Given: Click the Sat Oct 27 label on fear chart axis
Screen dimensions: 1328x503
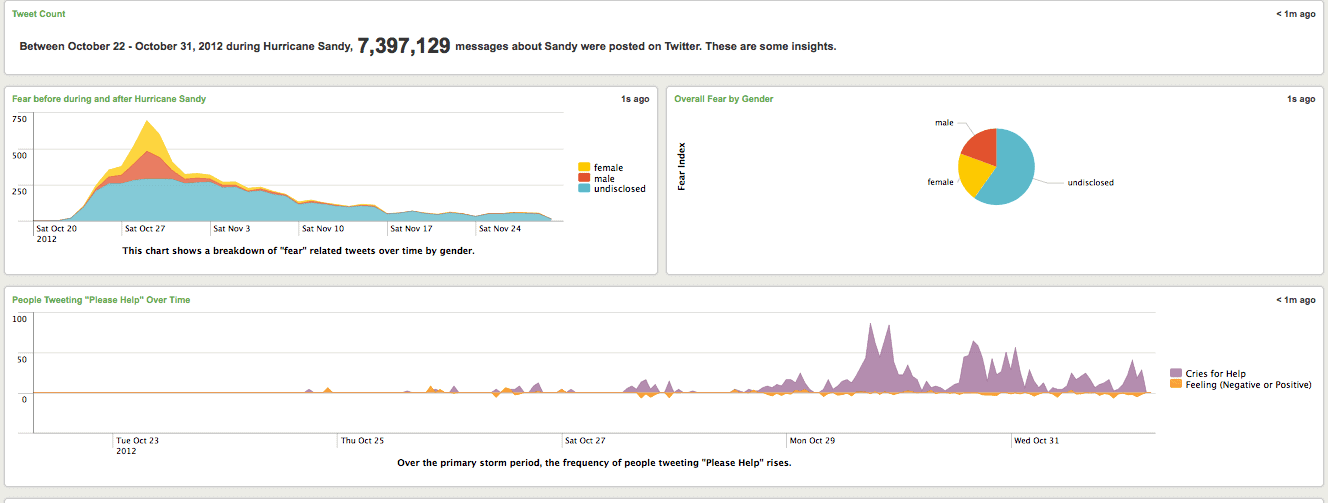Looking at the screenshot, I should point(145,228).
